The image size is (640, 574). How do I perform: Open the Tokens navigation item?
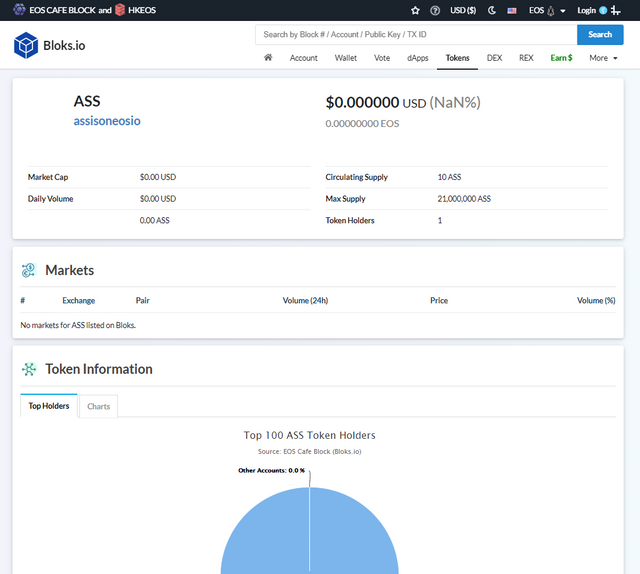457,58
